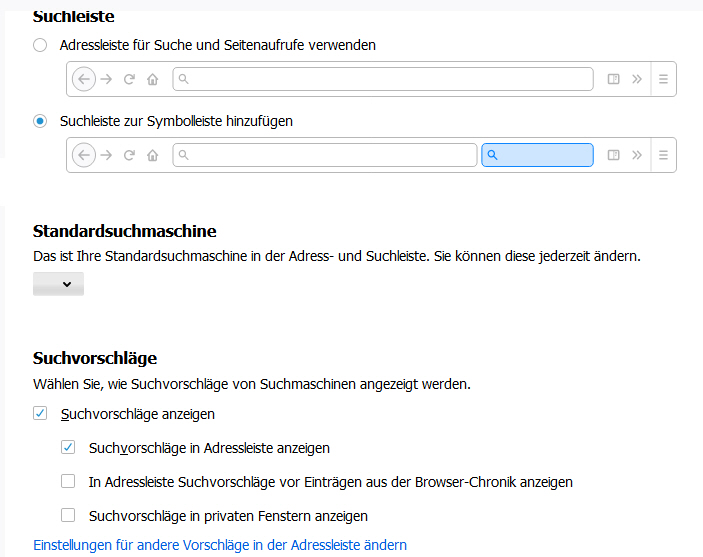Click sidebar icon in the address-bar-only toolbar preview
The width and height of the screenshot is (703, 557).
614,79
